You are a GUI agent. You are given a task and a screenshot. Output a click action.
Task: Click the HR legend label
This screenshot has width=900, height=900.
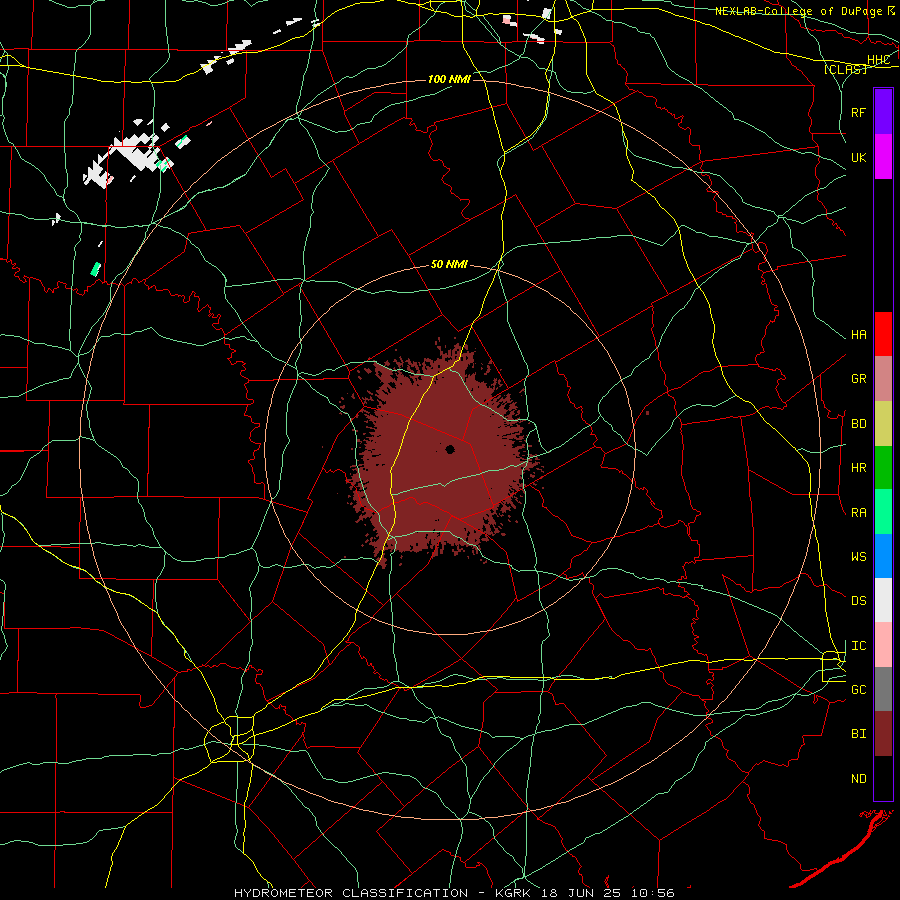859,468
